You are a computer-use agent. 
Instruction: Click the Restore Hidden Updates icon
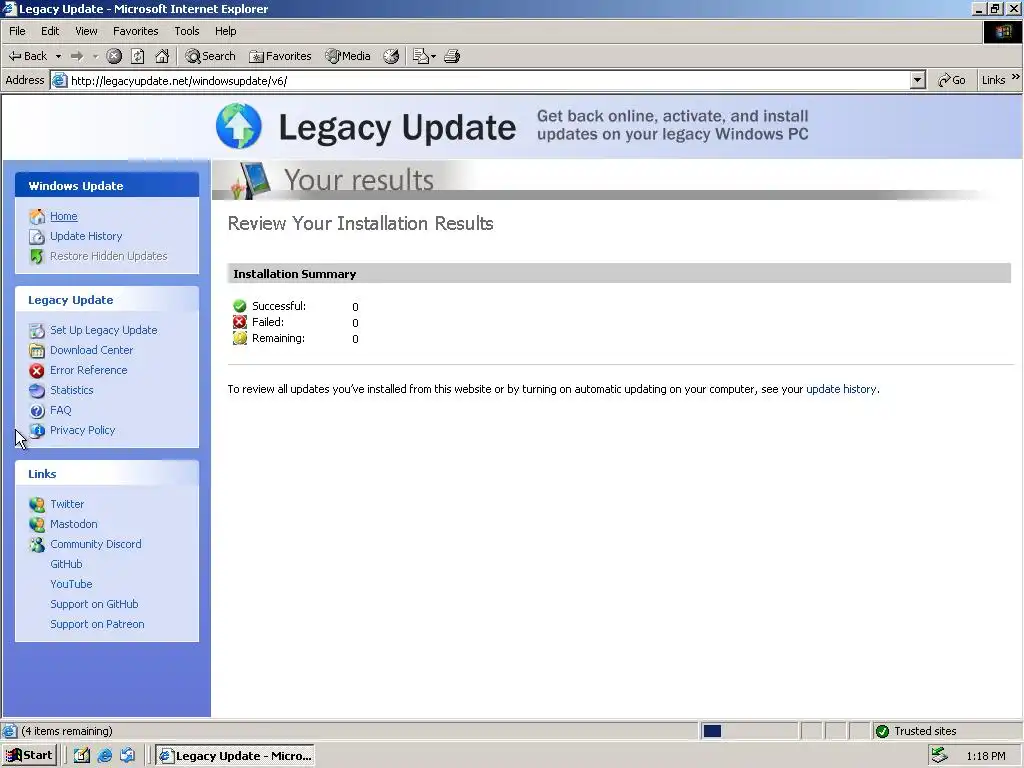click(37, 256)
